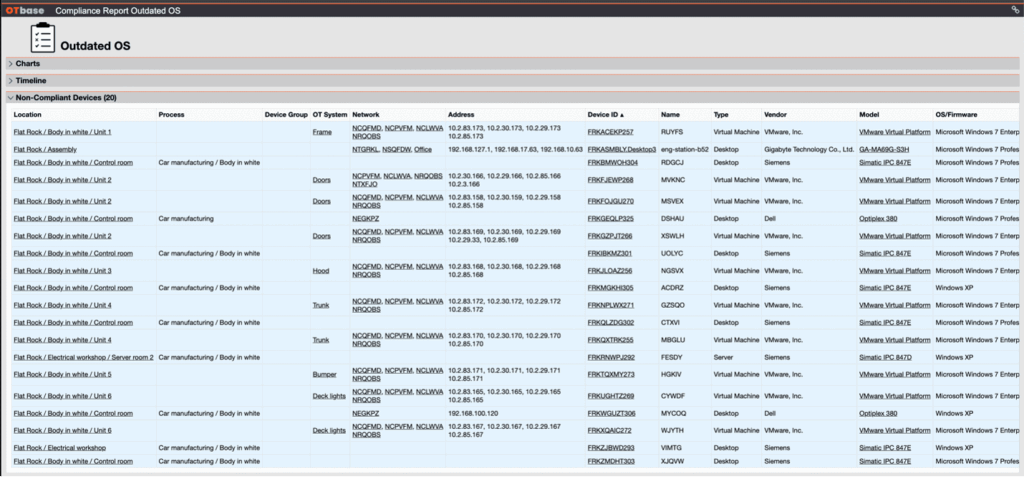Viewport: 1024px width, 479px height.
Task: Open device FRKJLOAZ256
Action: (610, 271)
